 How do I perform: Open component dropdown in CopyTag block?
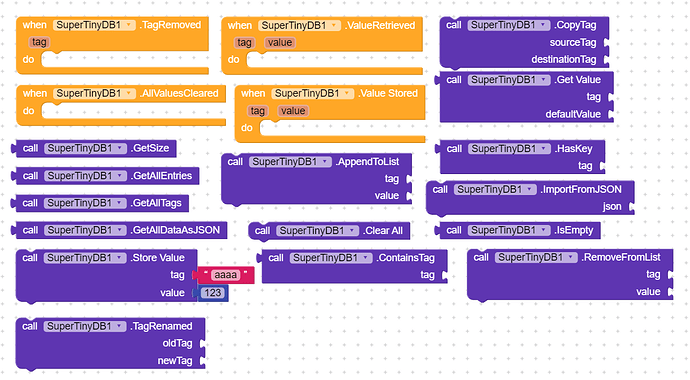(509, 25)
